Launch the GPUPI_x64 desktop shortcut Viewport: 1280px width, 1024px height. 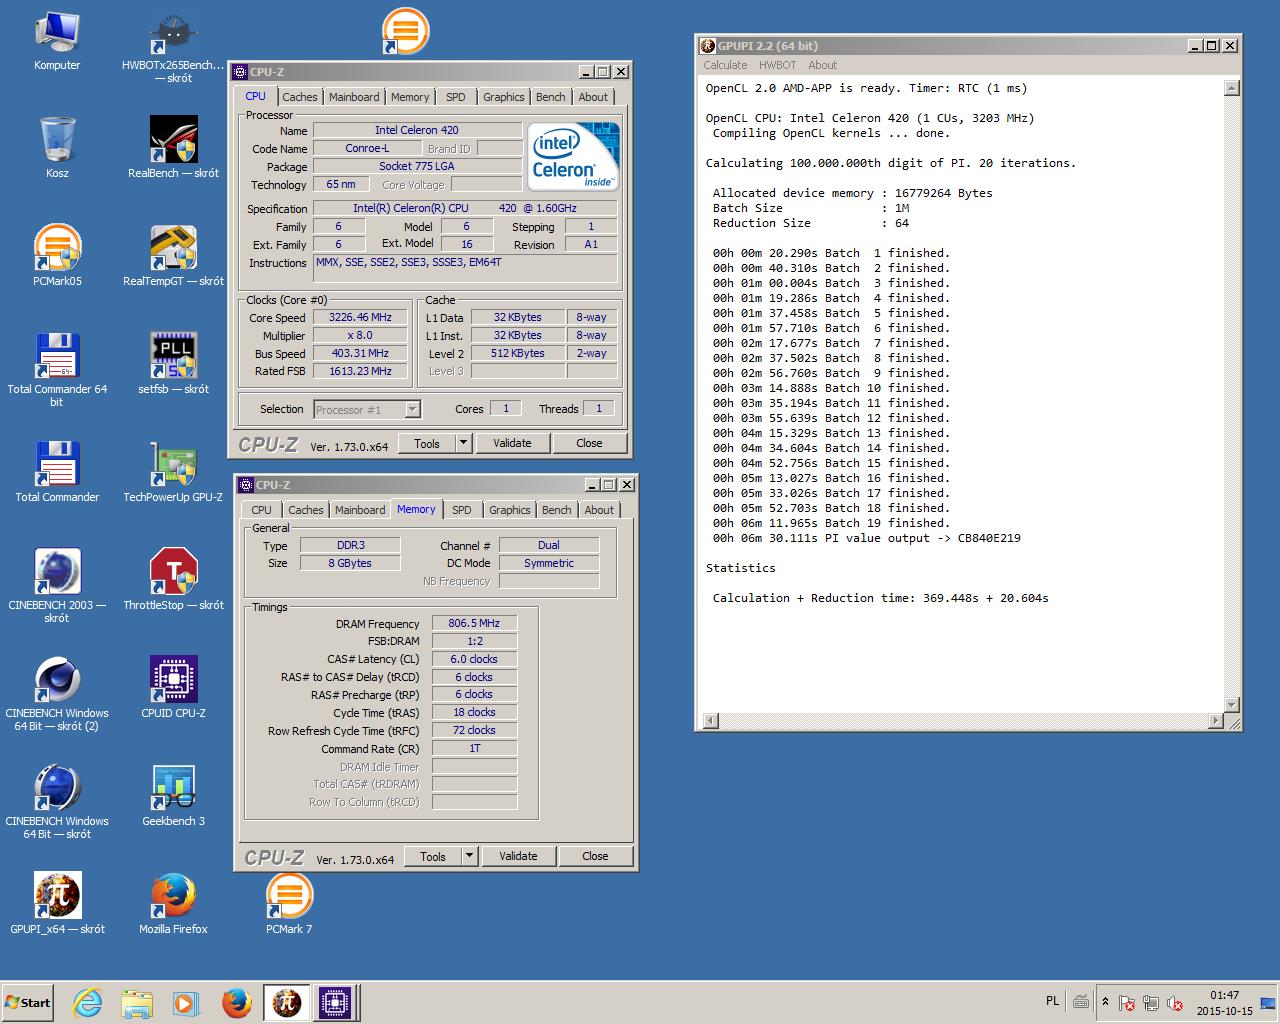coord(57,903)
